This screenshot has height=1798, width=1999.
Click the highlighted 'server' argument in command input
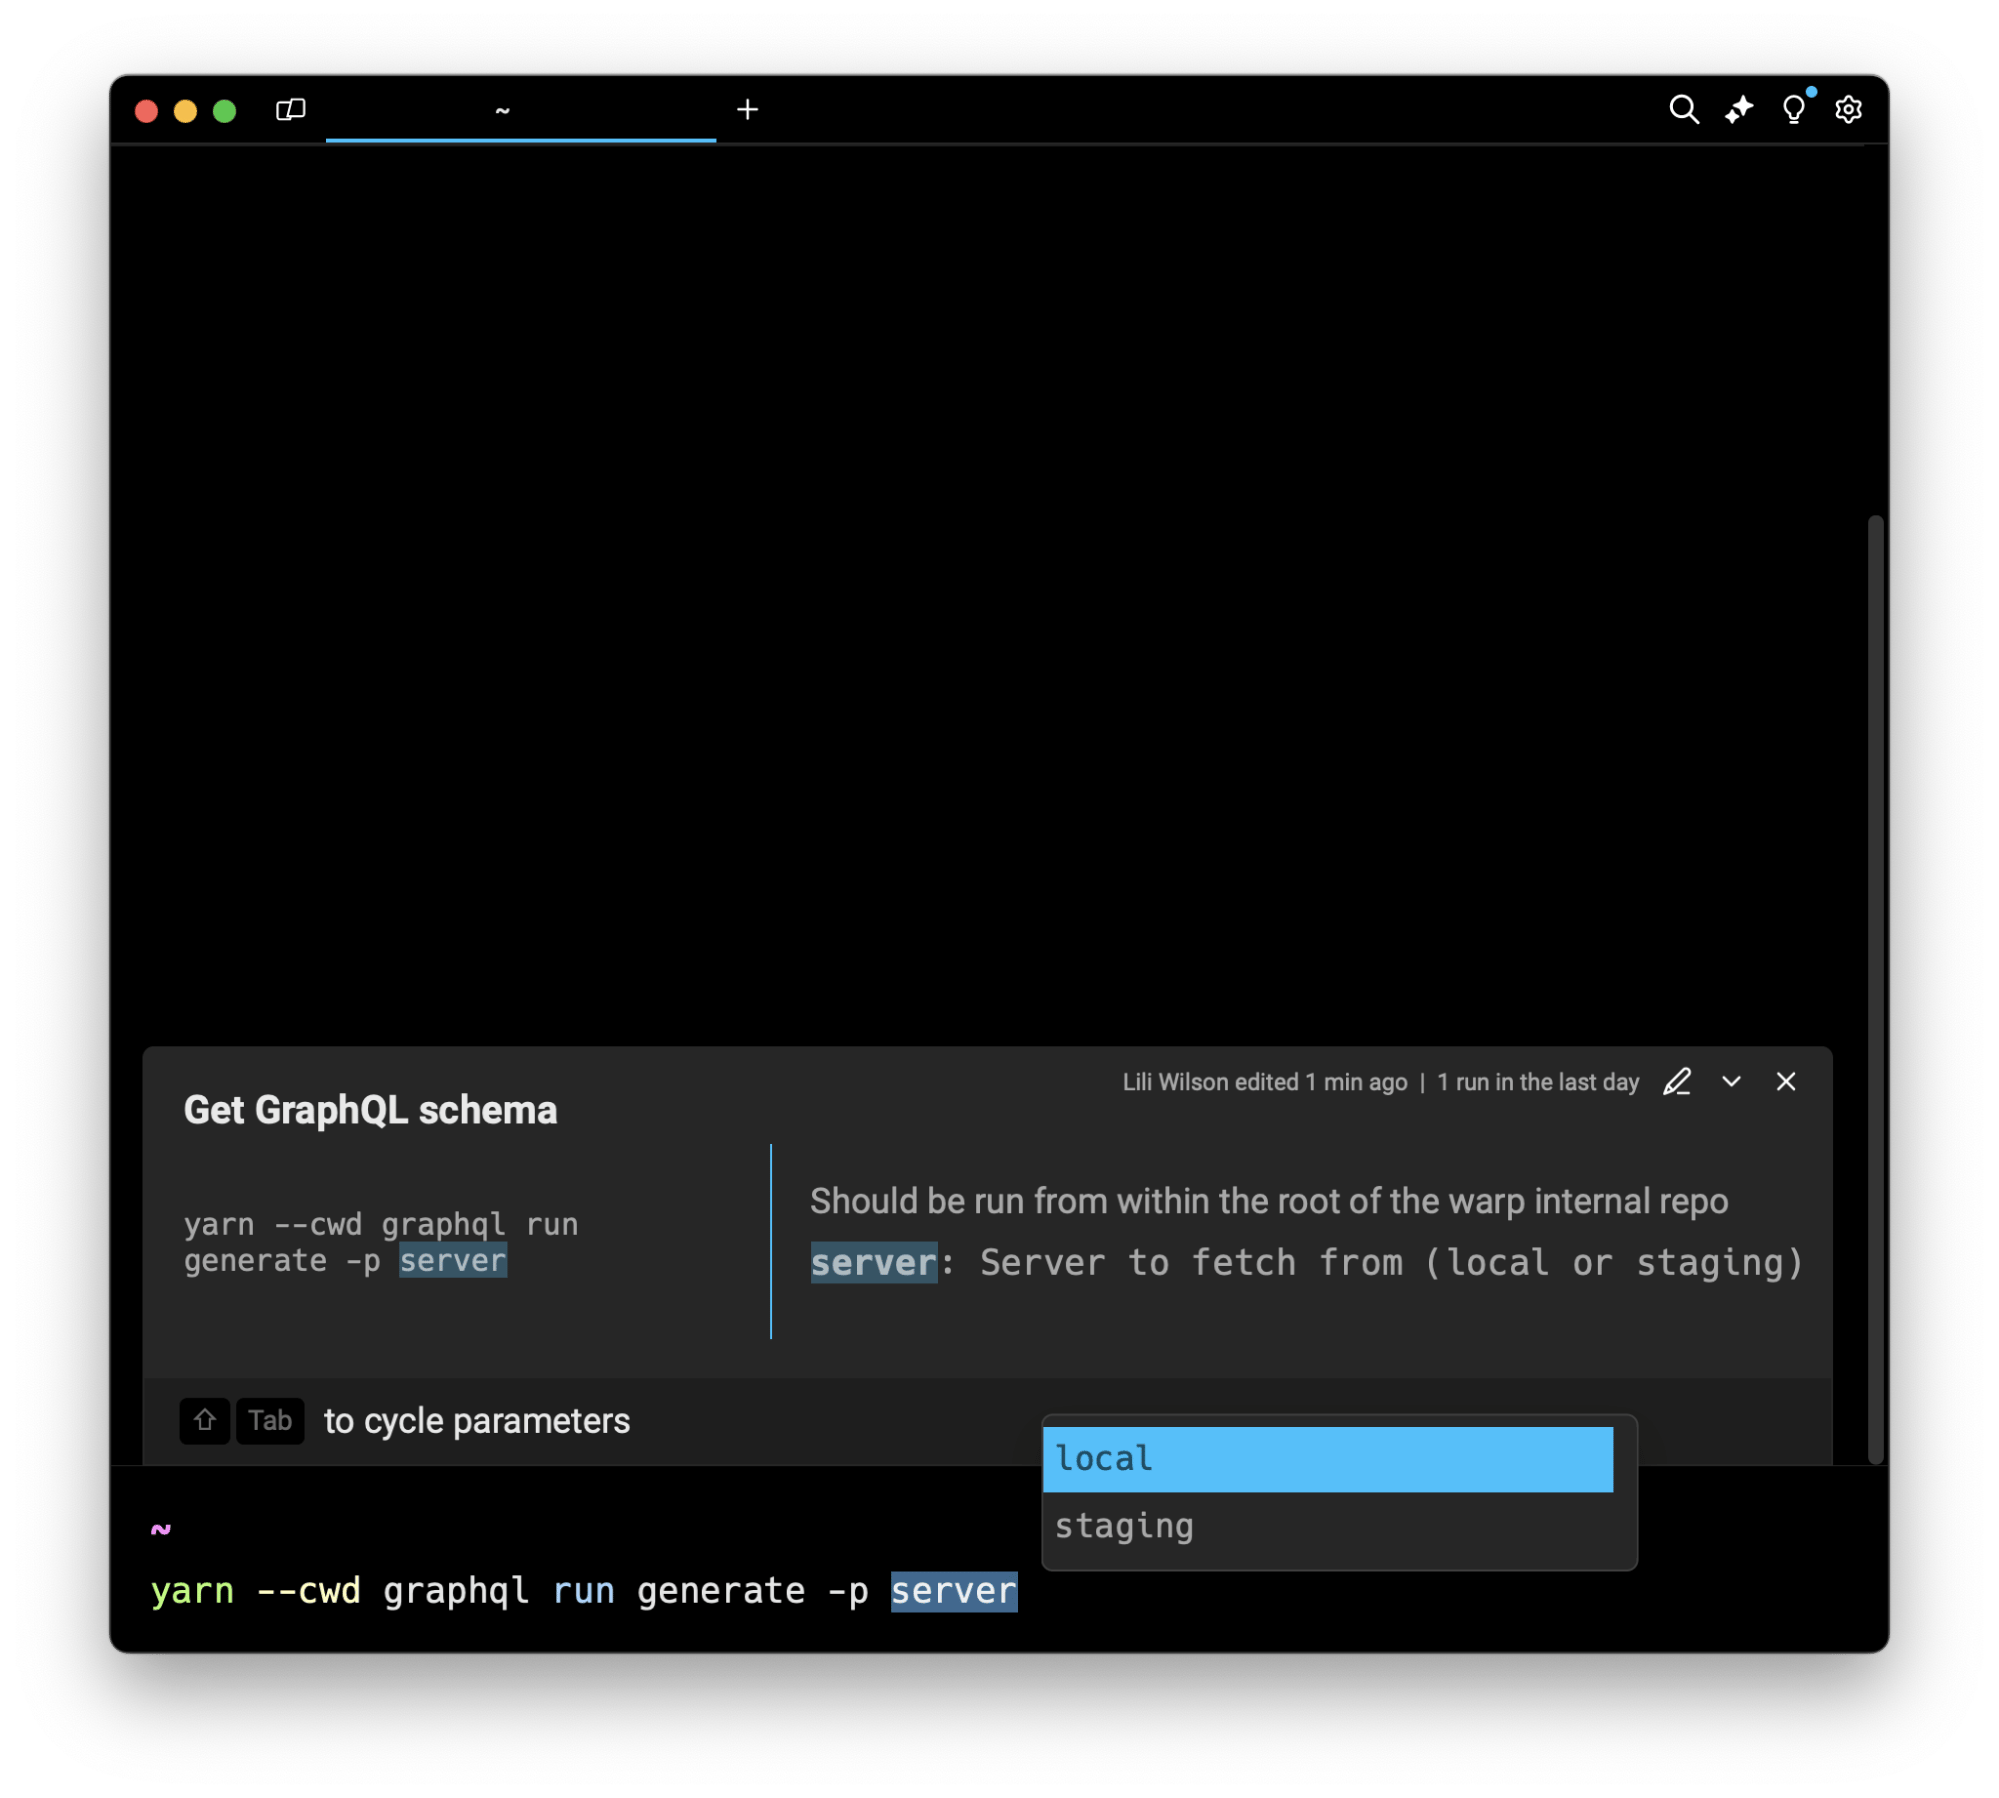(953, 1591)
